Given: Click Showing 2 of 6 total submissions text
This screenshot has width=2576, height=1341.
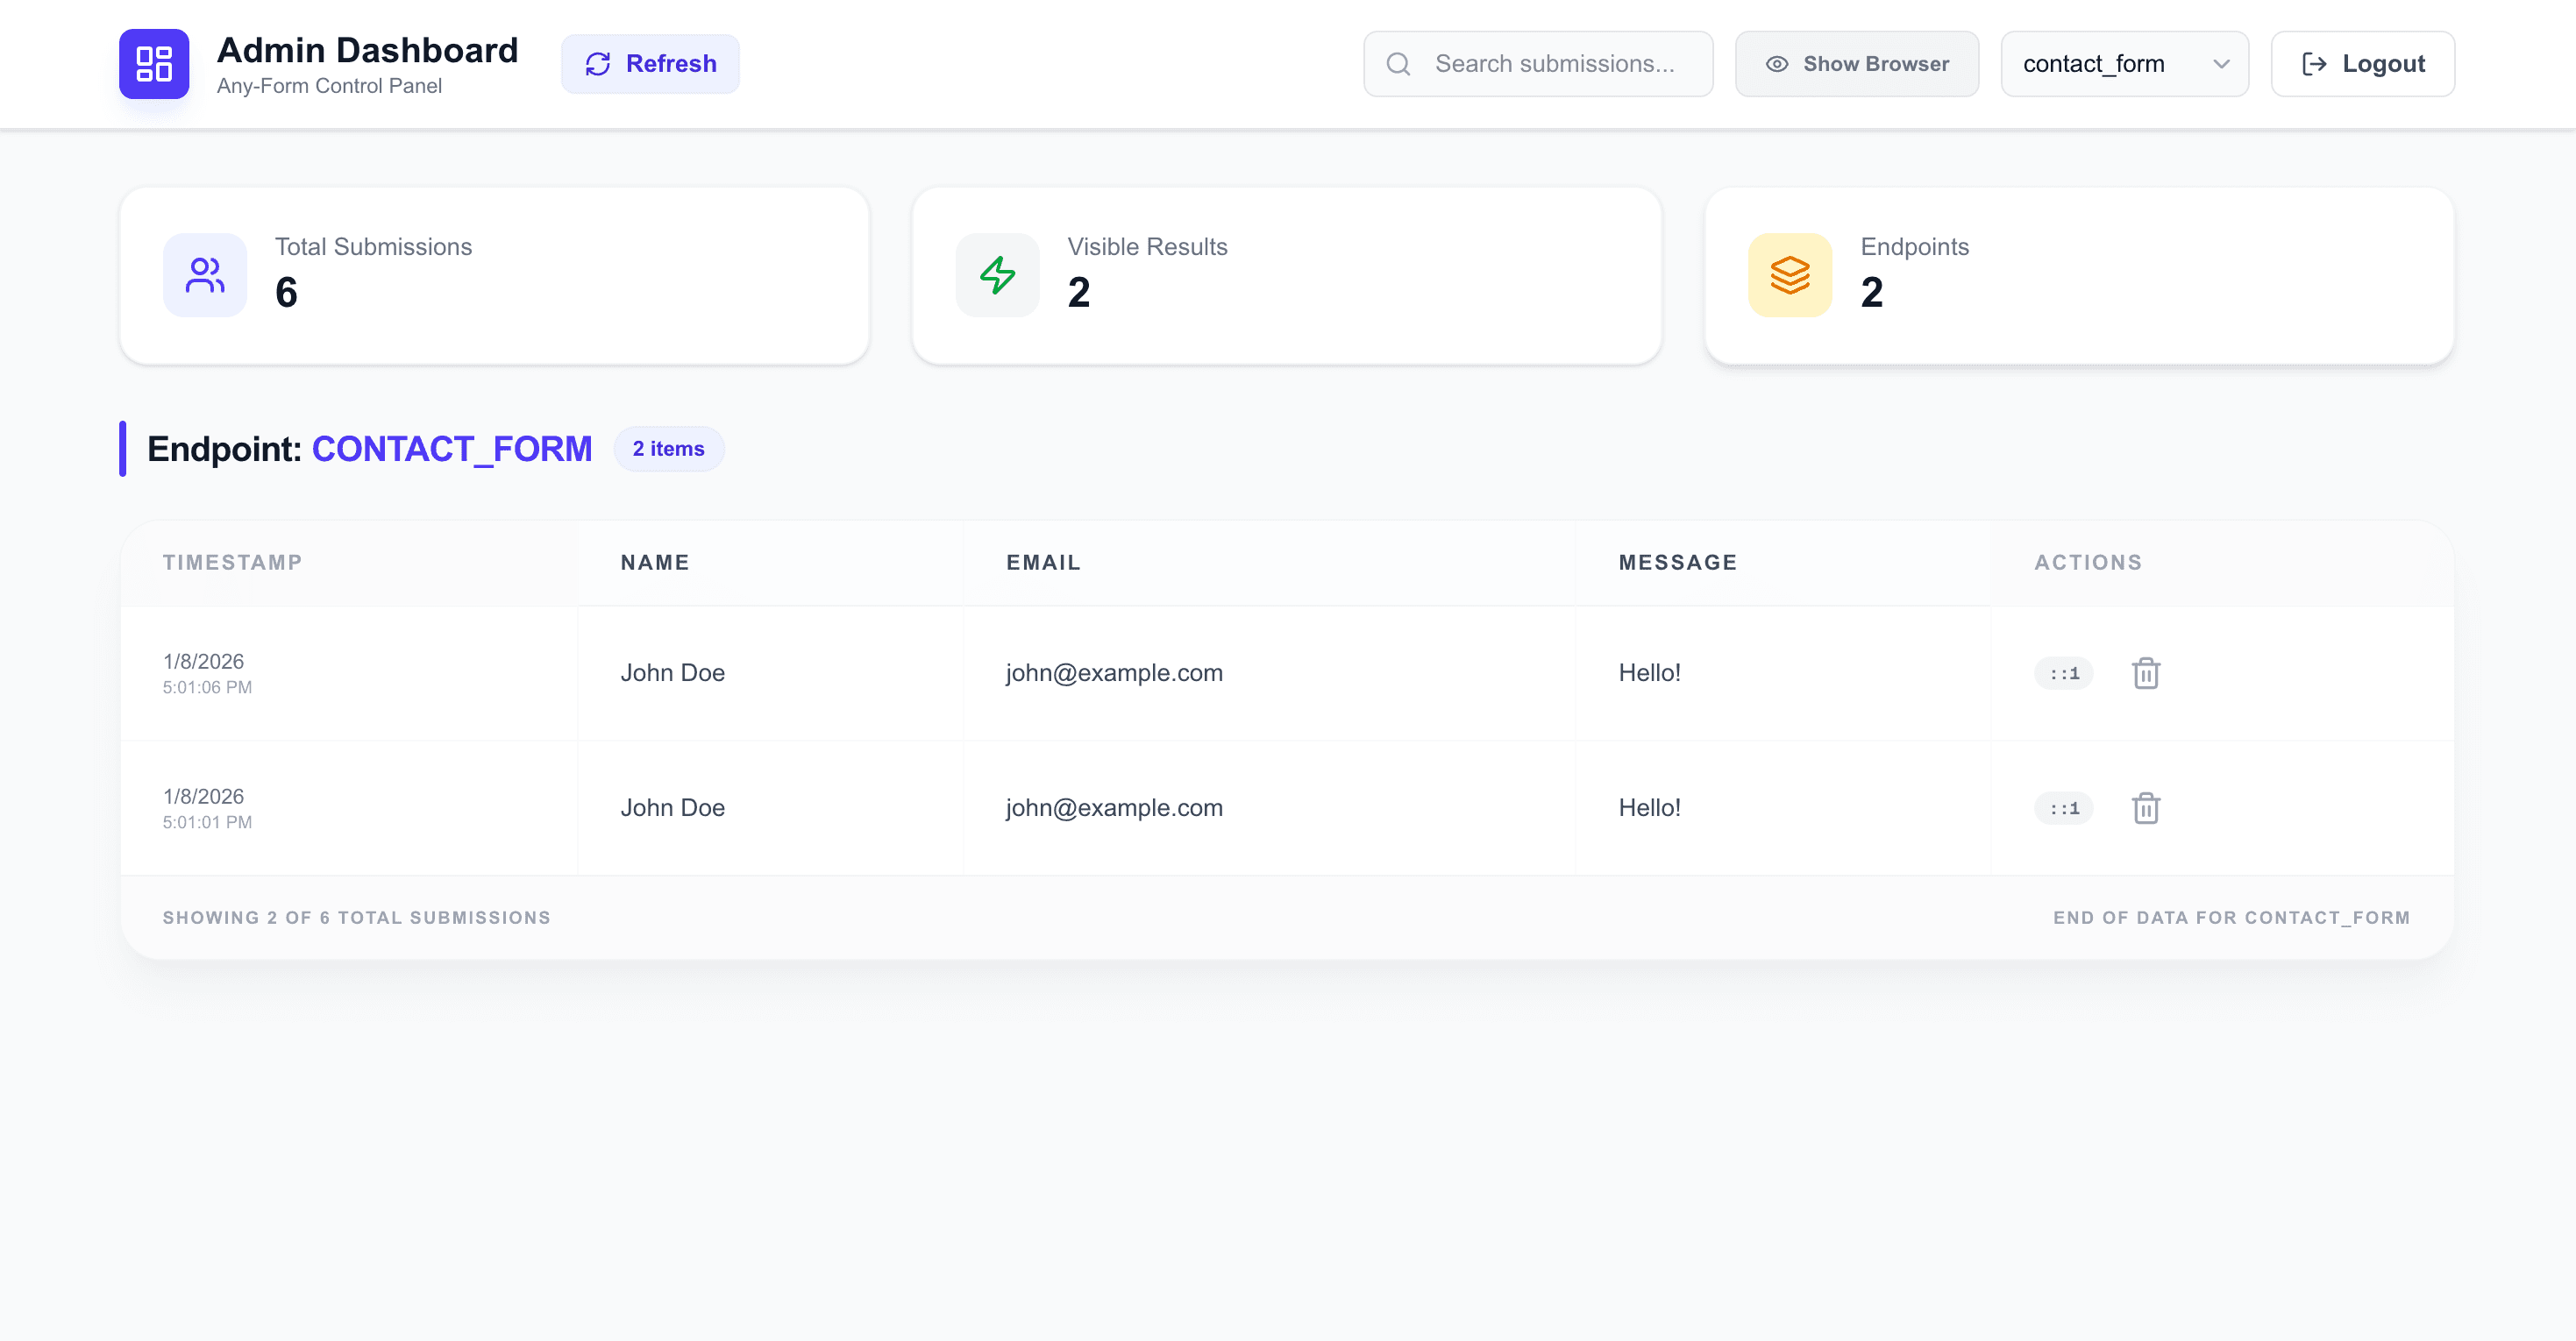Looking at the screenshot, I should [357, 918].
